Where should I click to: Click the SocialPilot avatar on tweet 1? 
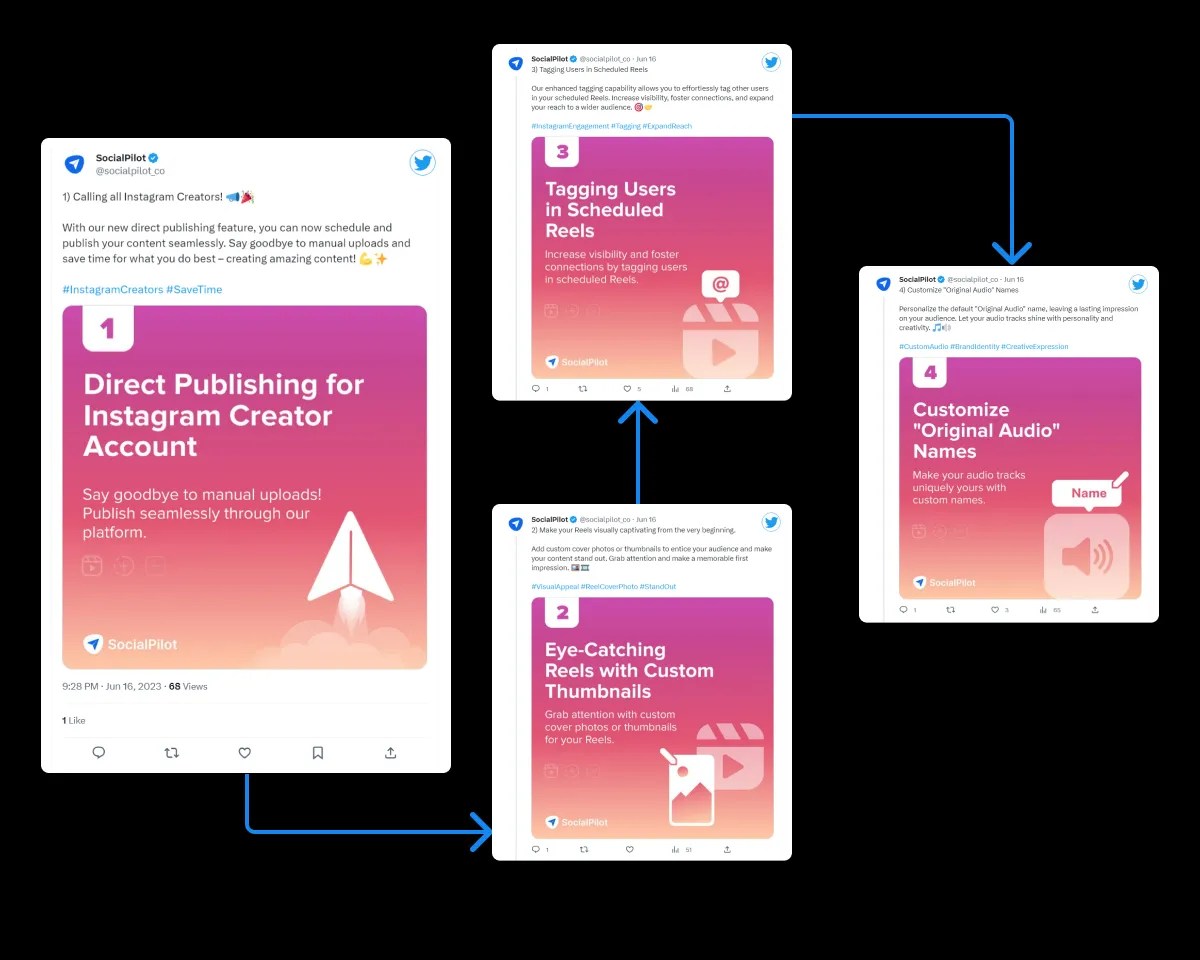pos(74,164)
